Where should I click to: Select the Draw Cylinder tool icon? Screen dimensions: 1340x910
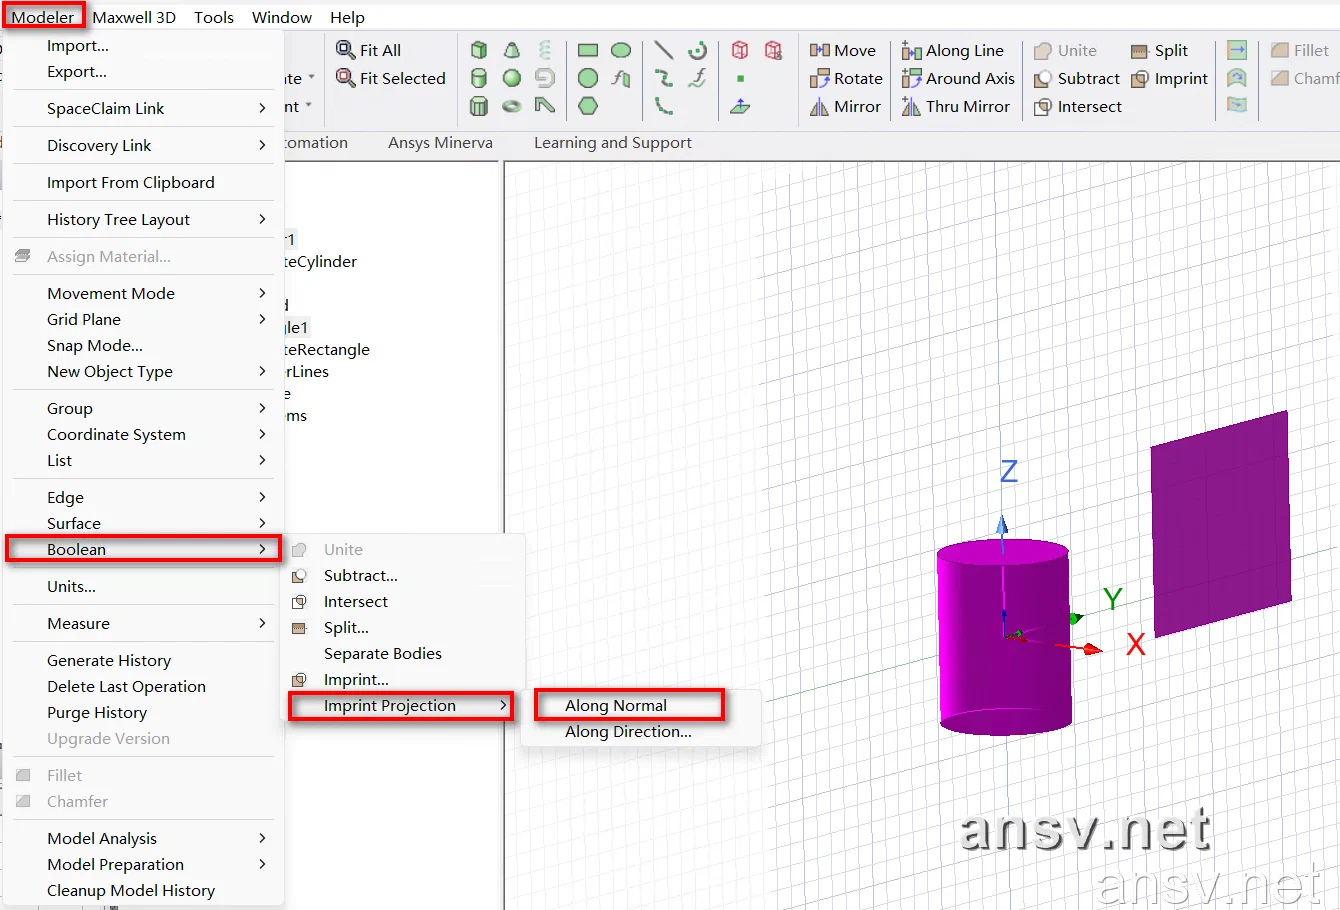tap(479, 78)
